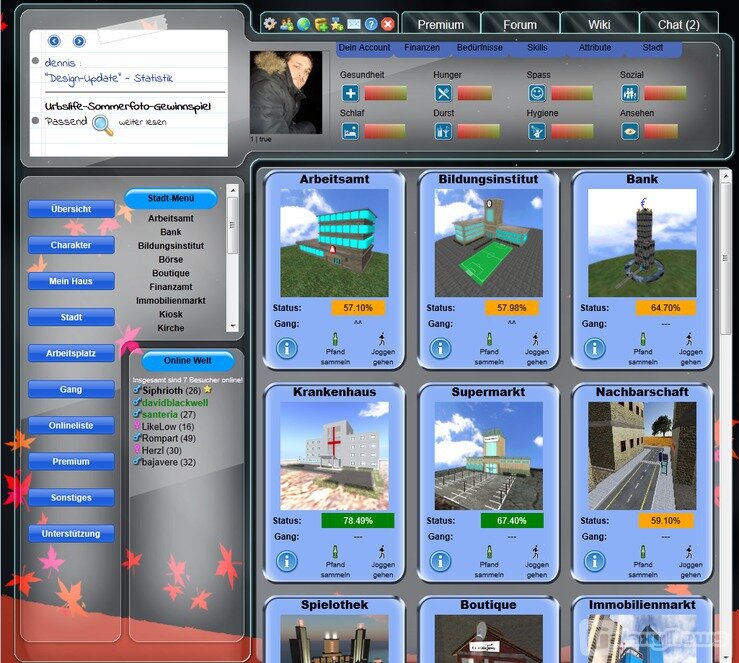Switch to Attribute tab

[595, 48]
